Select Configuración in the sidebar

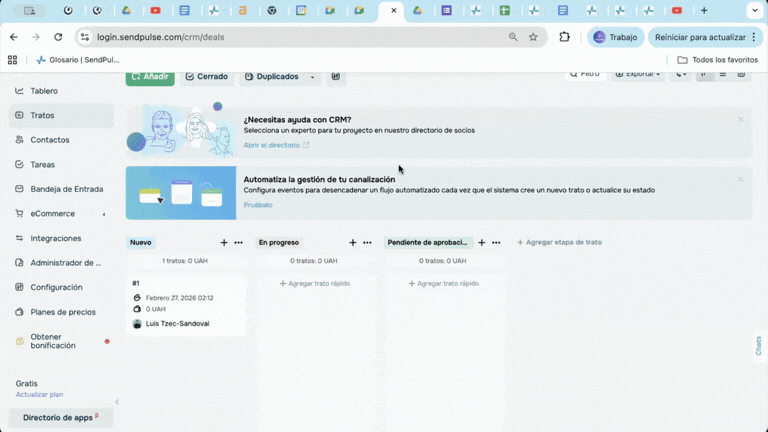(56, 287)
